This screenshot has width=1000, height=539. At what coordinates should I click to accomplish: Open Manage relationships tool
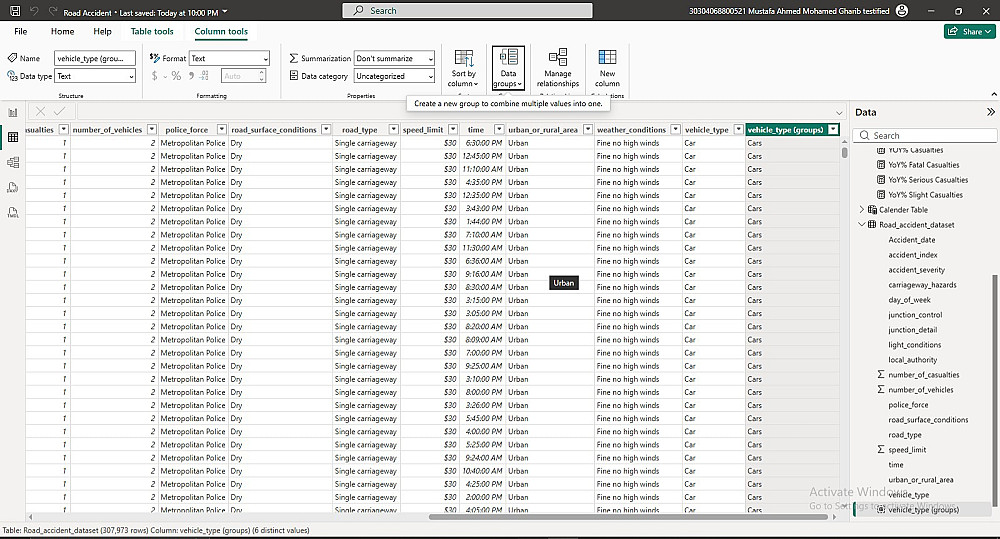[x=557, y=68]
